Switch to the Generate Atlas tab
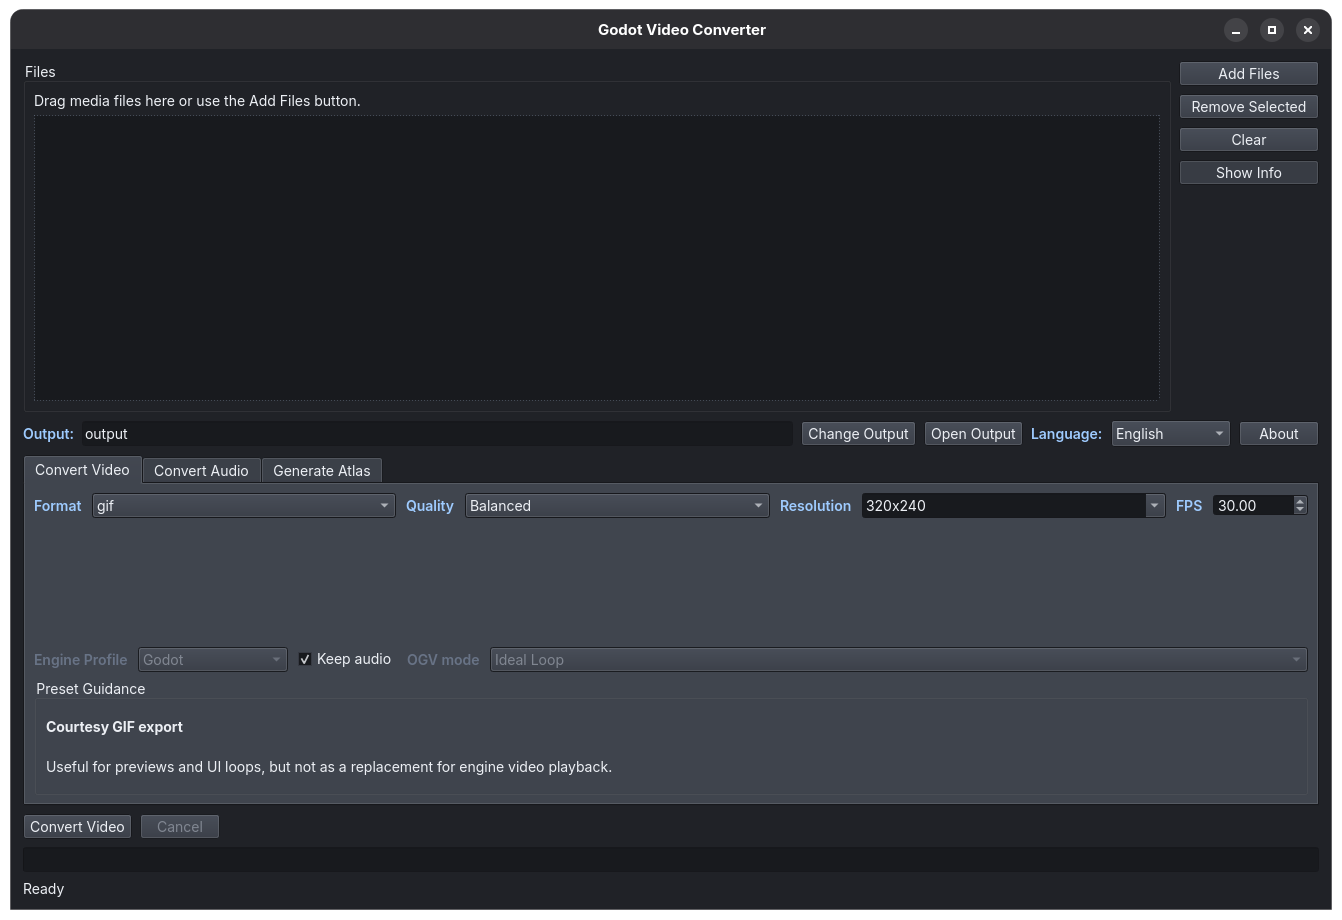 click(x=321, y=471)
